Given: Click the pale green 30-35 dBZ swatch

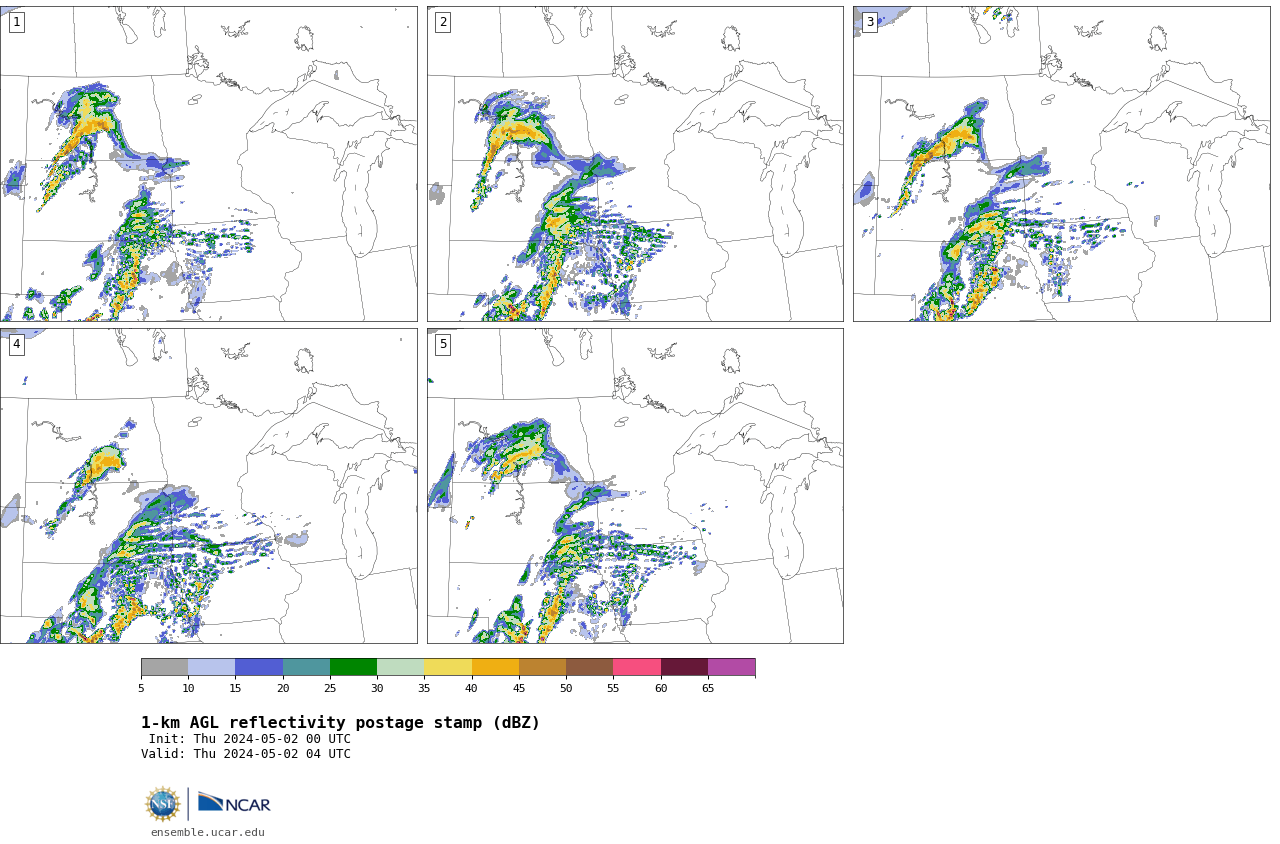Looking at the screenshot, I should coord(400,667).
